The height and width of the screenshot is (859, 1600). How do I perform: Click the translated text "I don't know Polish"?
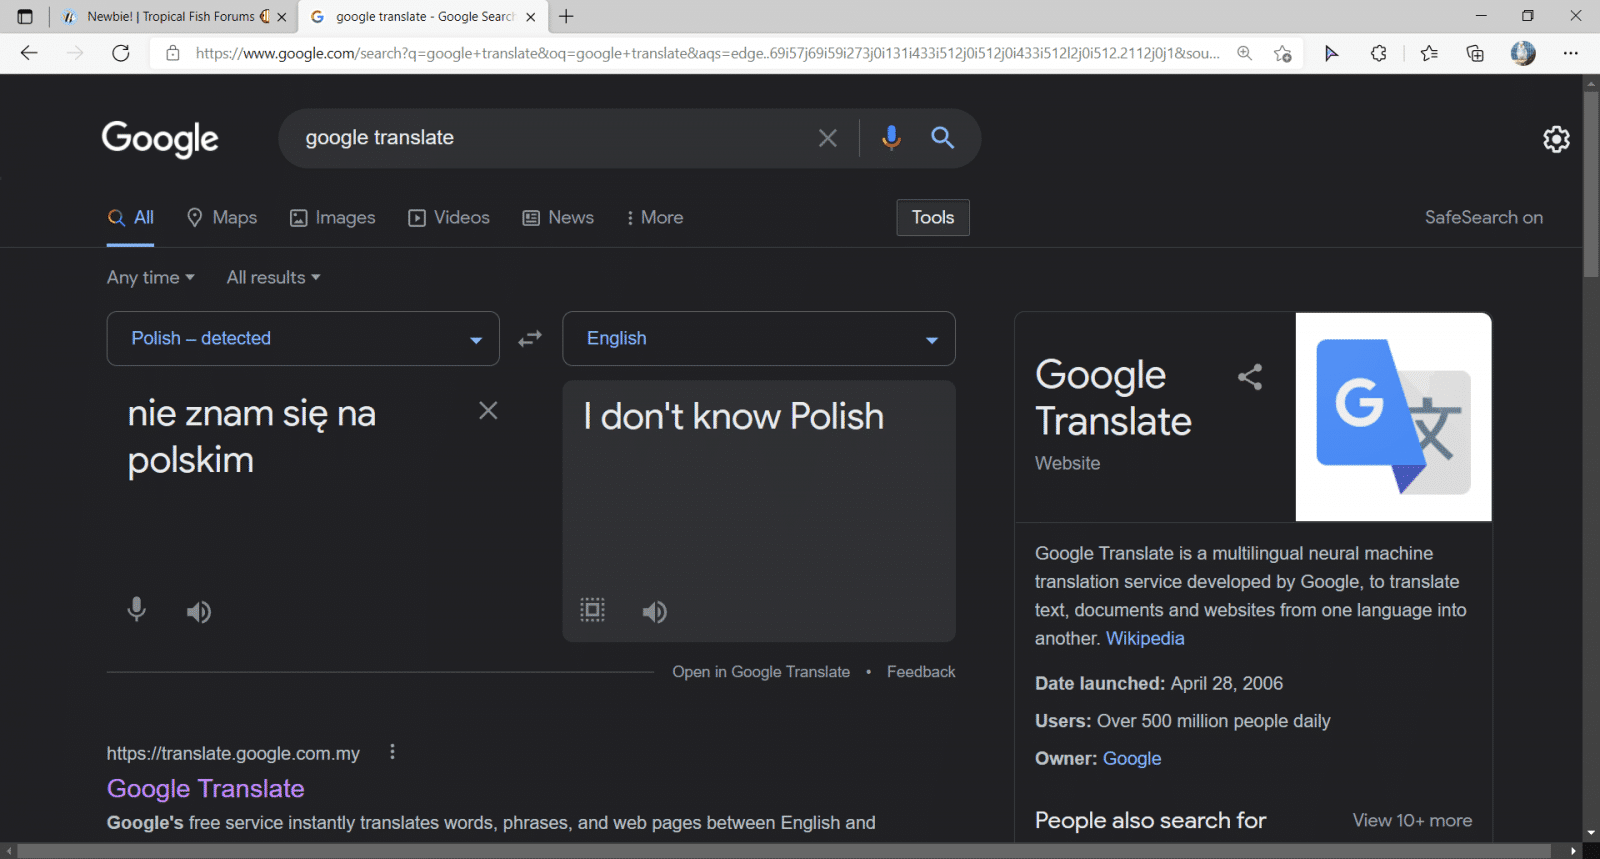pos(734,417)
